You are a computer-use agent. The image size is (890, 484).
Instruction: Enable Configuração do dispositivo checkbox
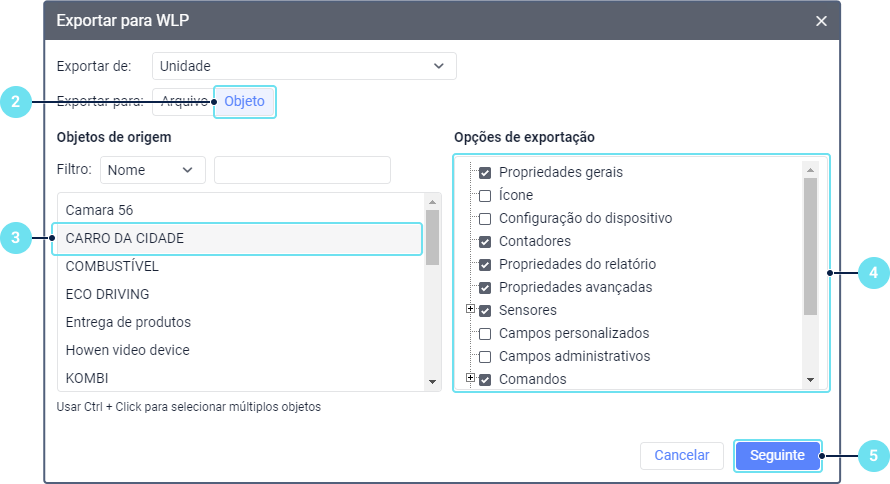[x=485, y=218]
